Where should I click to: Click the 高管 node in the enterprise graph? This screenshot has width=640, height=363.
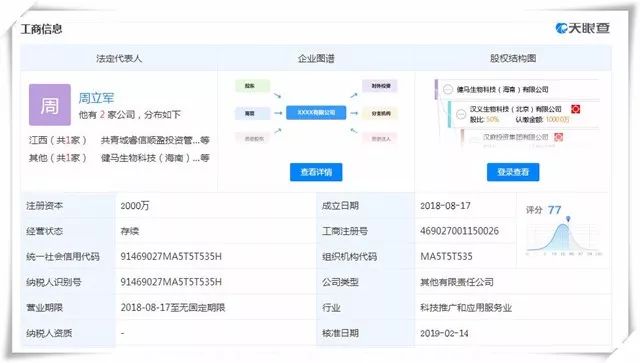click(252, 113)
